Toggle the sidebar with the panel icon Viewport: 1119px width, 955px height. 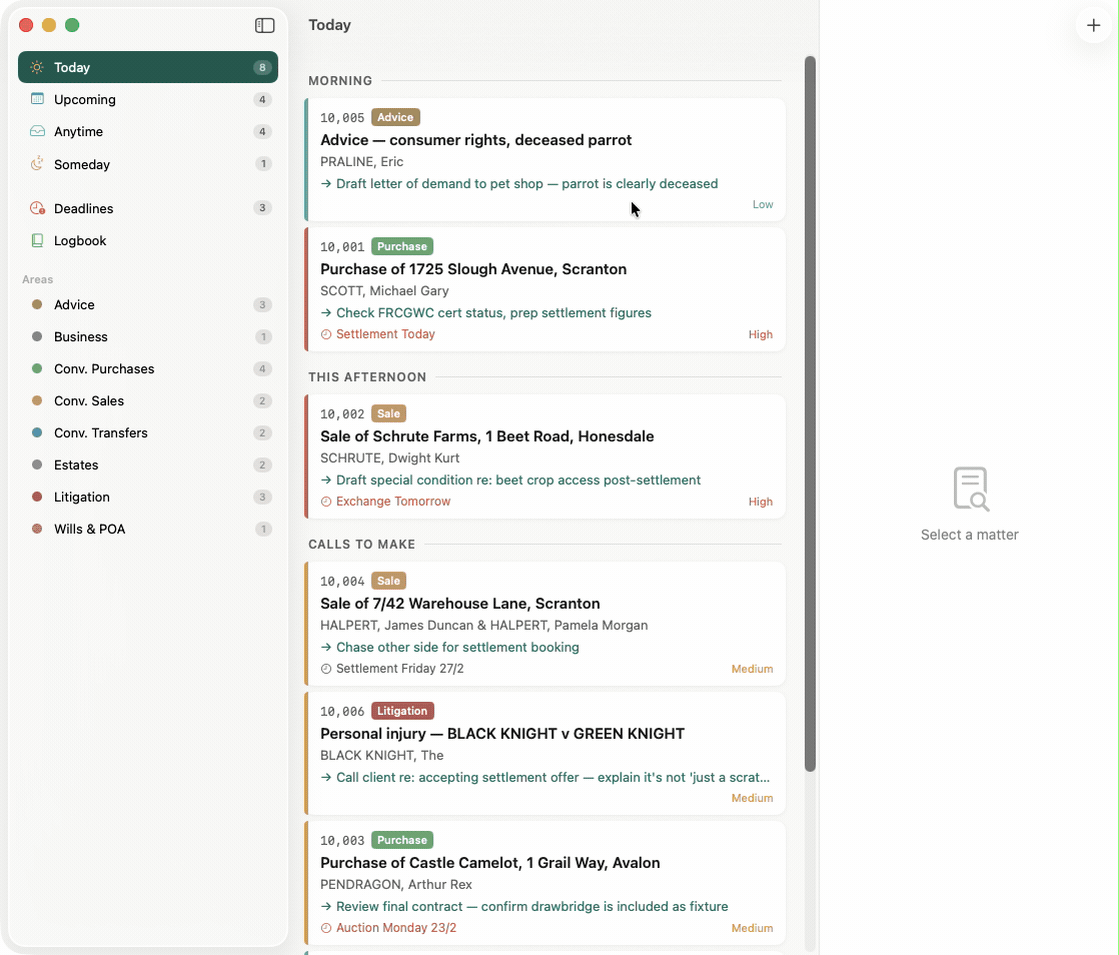pyautogui.click(x=264, y=25)
